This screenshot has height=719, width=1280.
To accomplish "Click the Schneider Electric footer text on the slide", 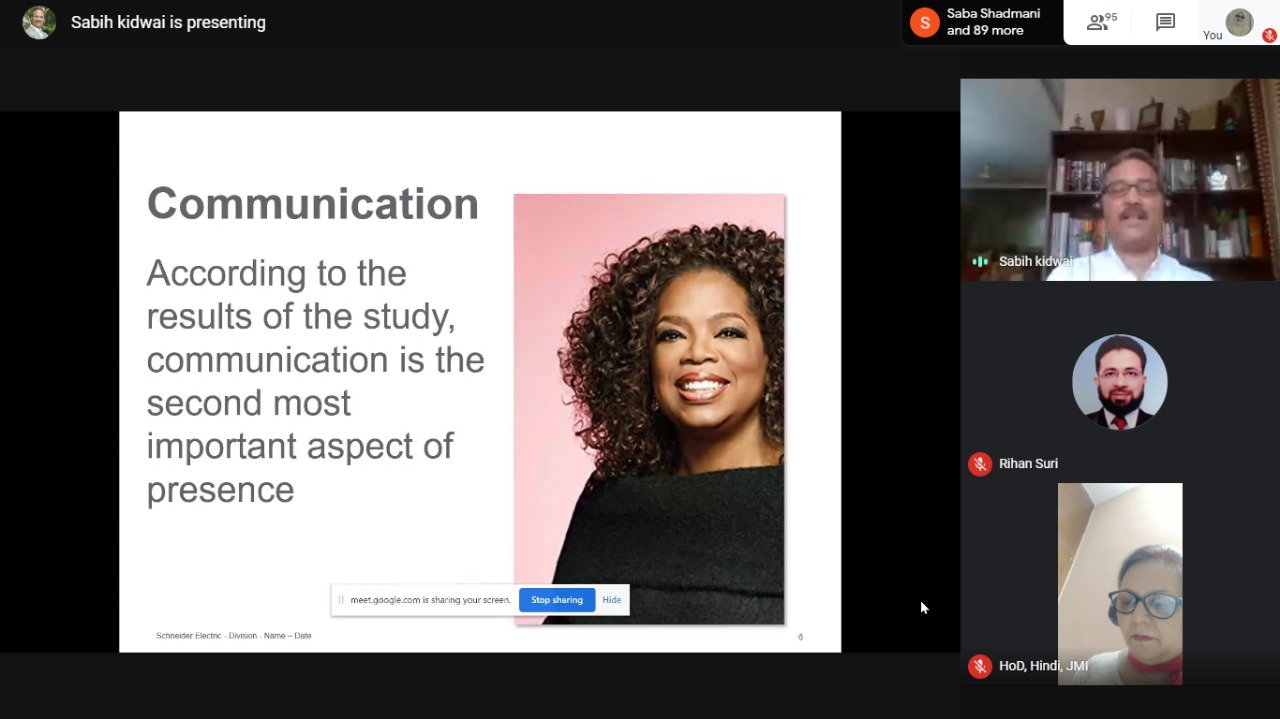I will click(233, 636).
